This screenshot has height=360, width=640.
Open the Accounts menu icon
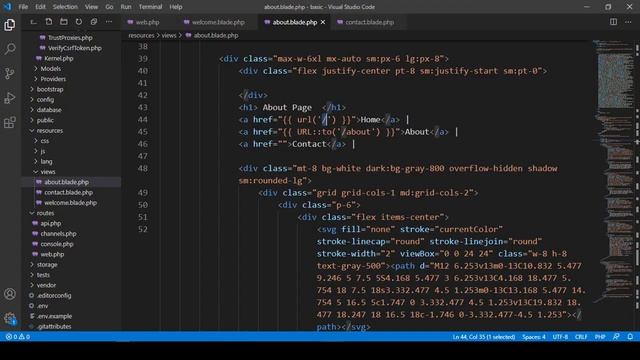click(10, 294)
